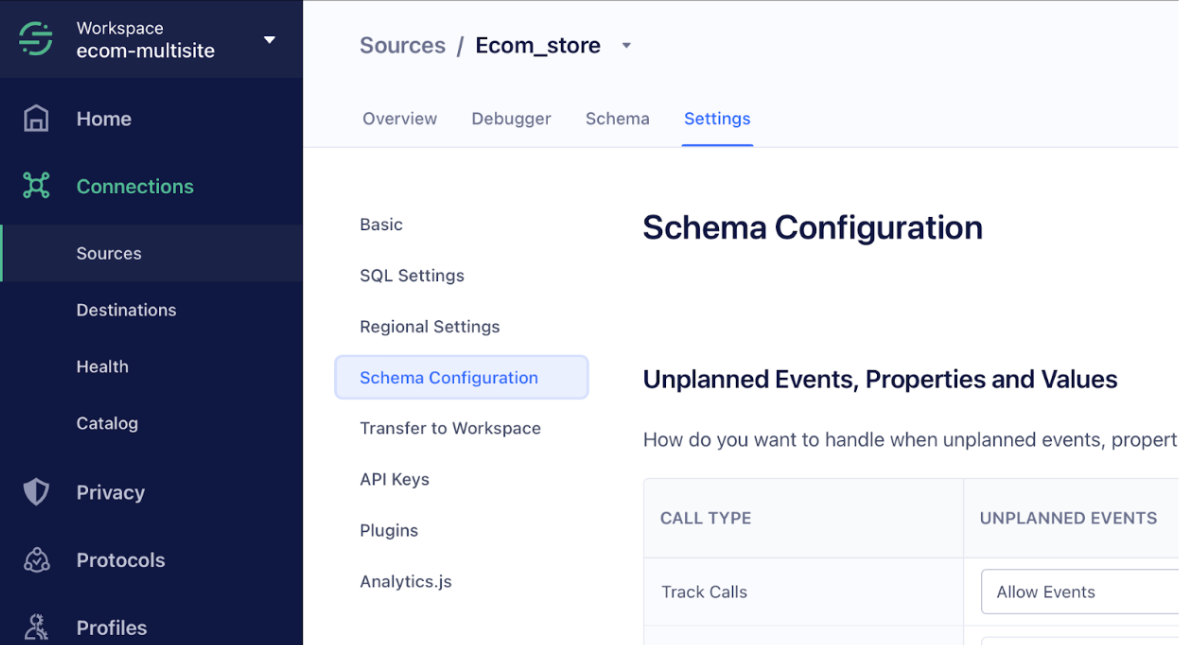
Task: Select the Settings tab
Action: tap(717, 118)
